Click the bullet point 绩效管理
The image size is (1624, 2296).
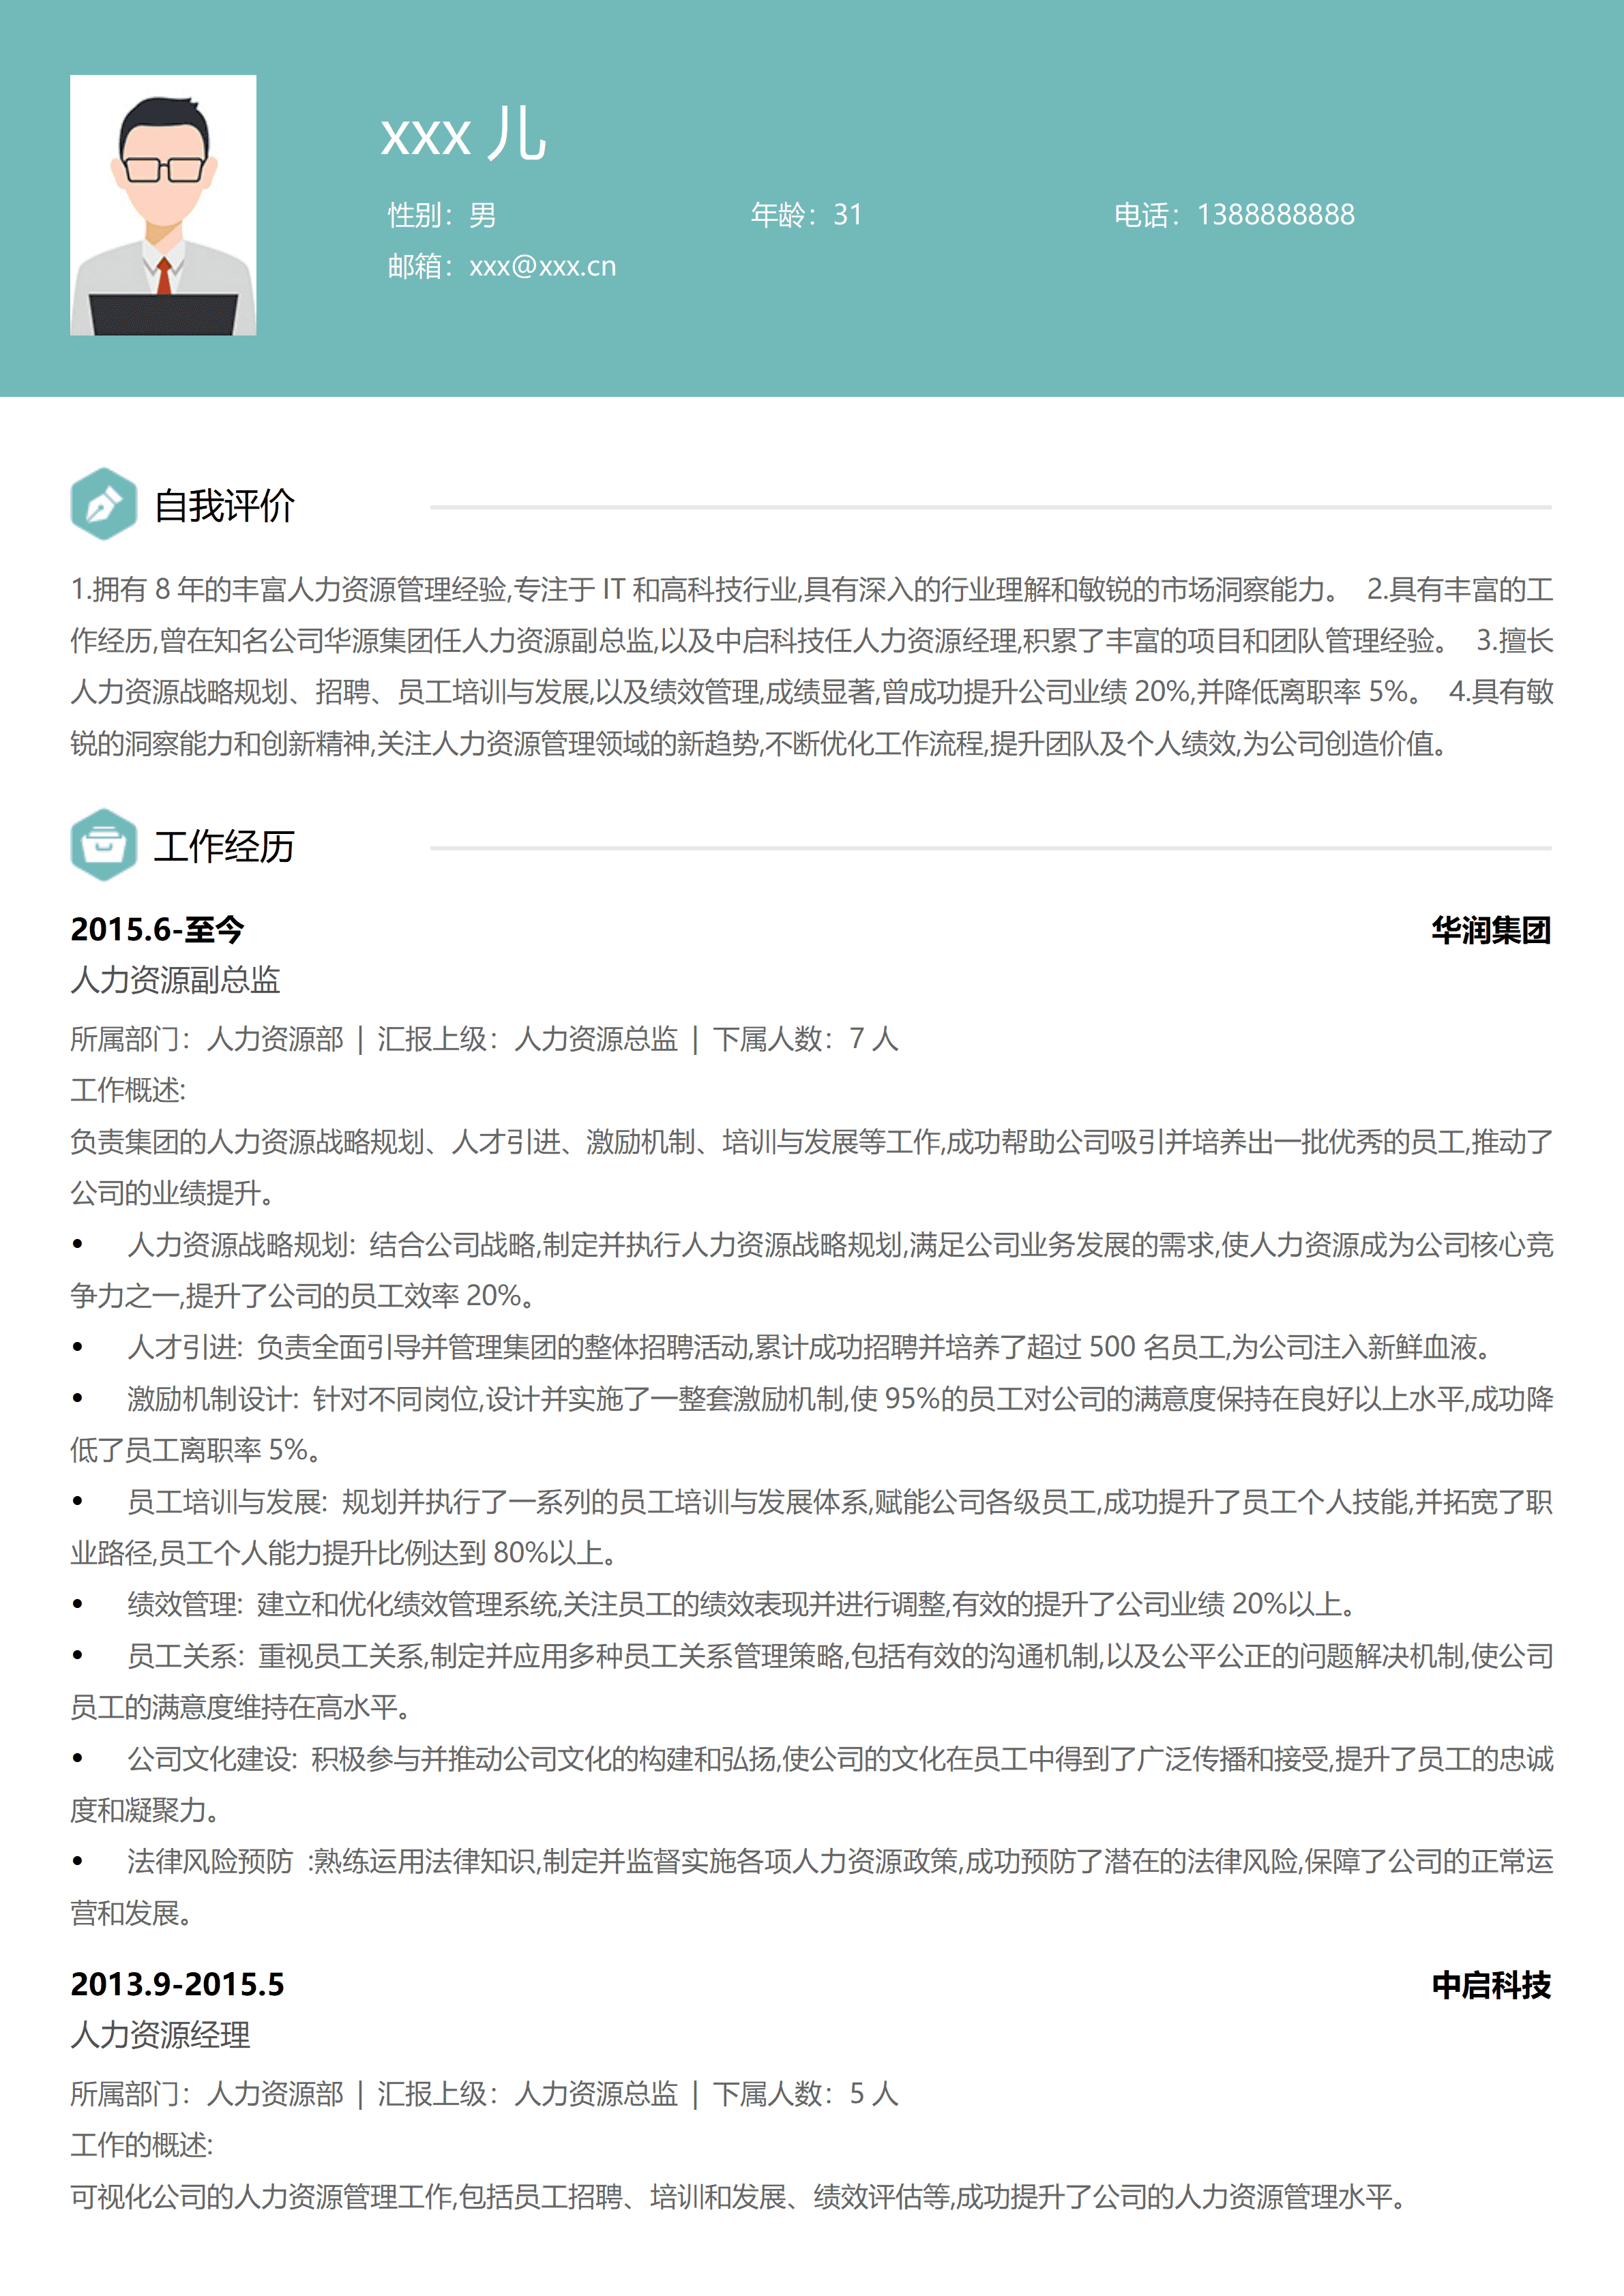pyautogui.click(x=184, y=1605)
